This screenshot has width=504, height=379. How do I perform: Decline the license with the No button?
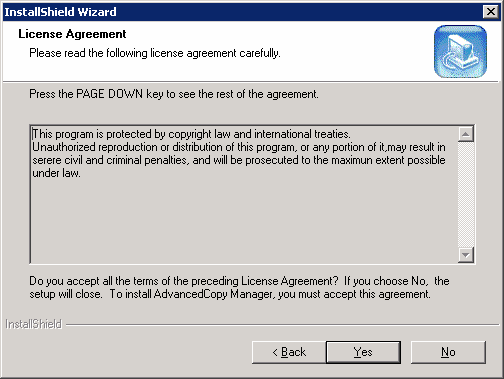pyautogui.click(x=448, y=352)
